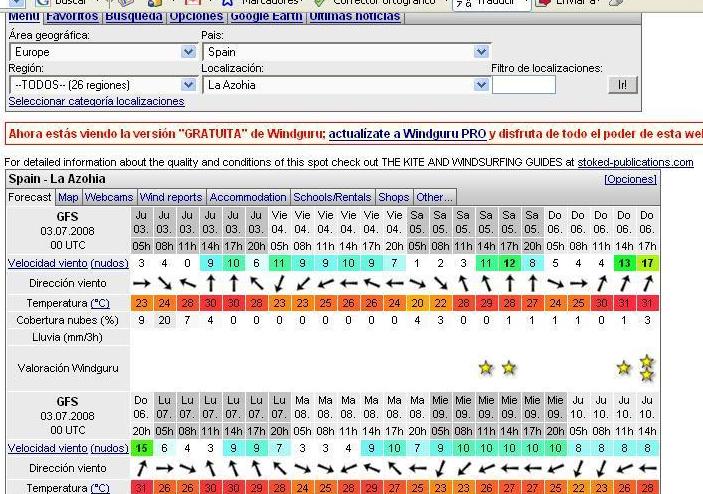Select the Busqueda tab
This screenshot has width=703, height=494.
(134, 17)
